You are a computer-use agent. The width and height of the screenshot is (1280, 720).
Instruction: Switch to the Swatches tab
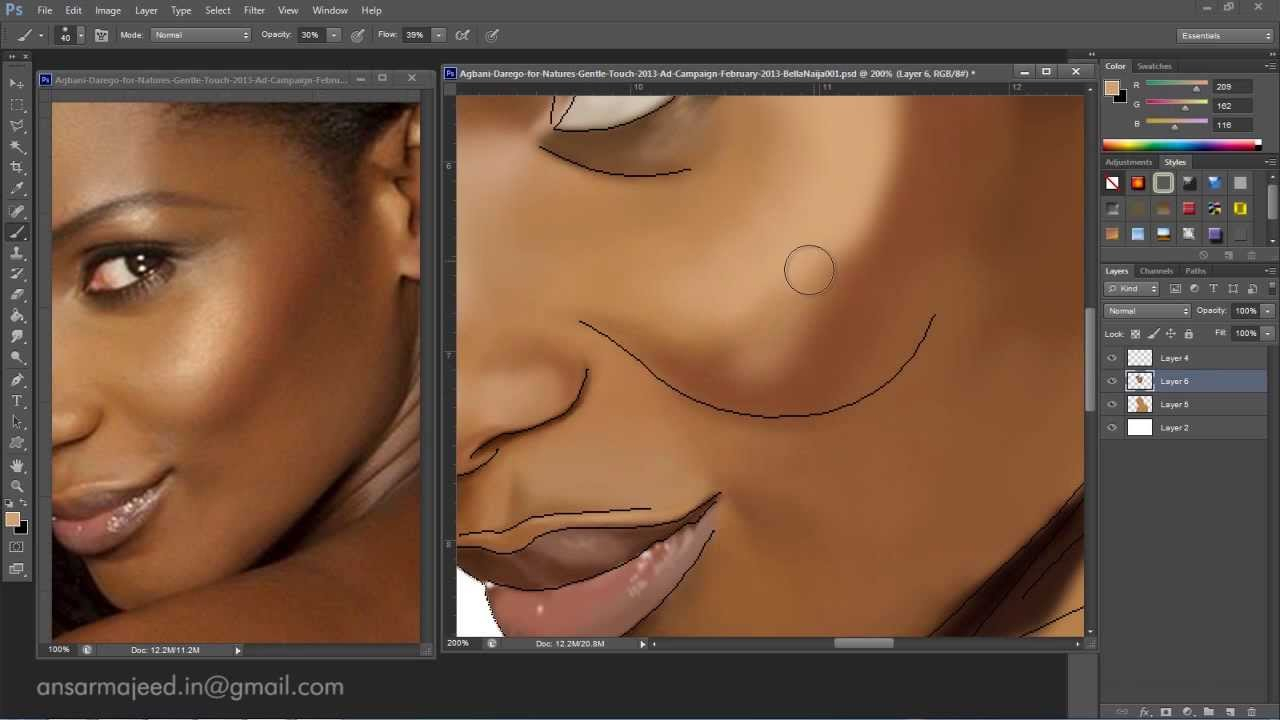[x=1154, y=66]
